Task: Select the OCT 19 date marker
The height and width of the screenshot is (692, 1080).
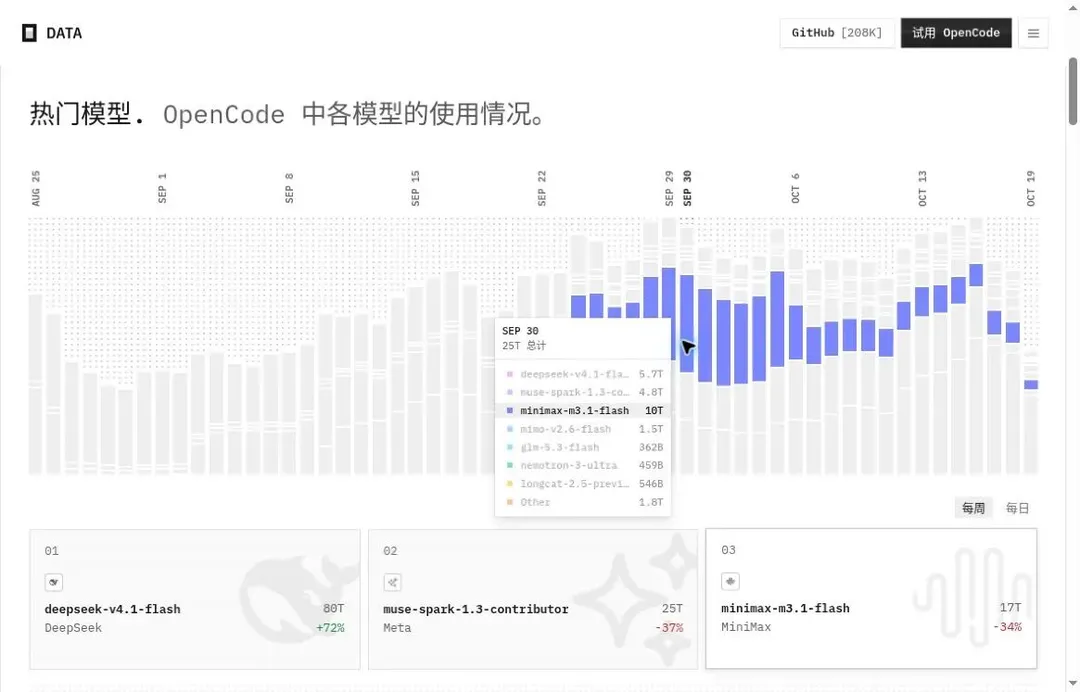Action: tap(1030, 188)
